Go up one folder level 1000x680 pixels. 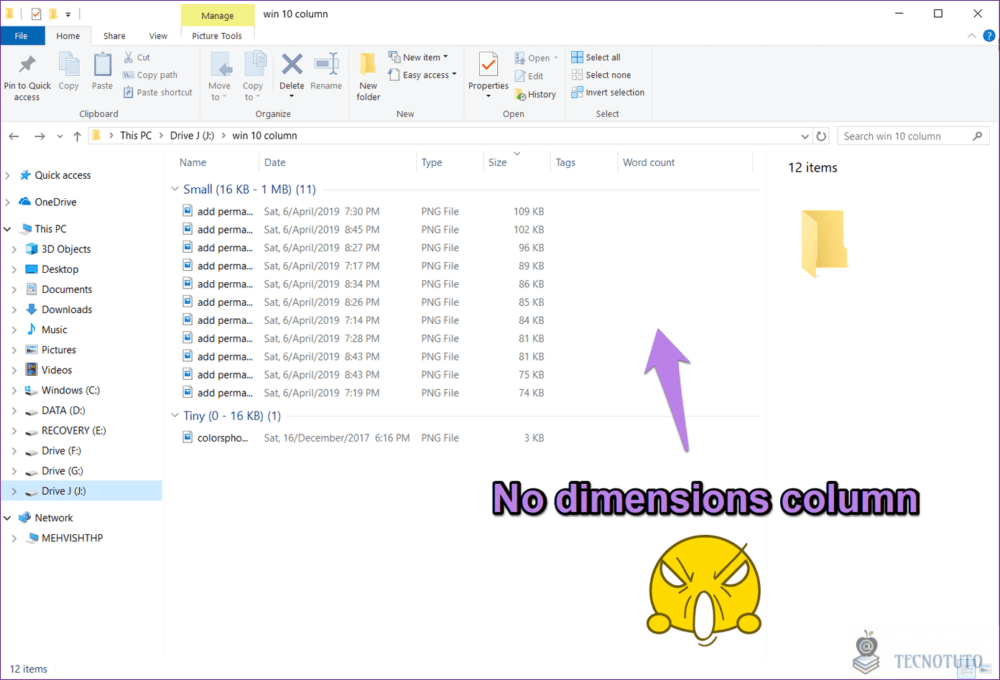tap(77, 136)
